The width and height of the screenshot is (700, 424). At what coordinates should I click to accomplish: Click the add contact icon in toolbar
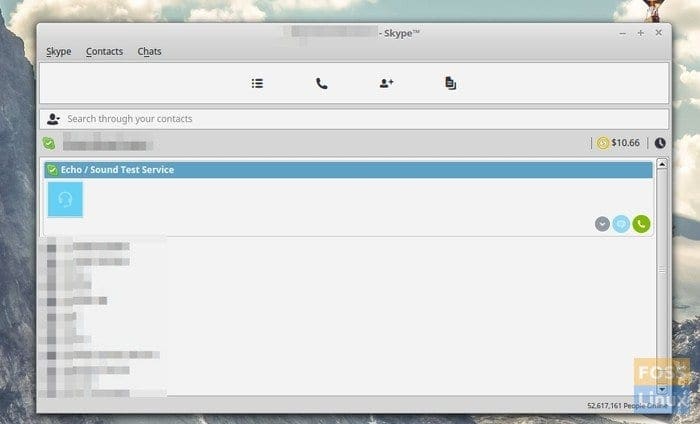pyautogui.click(x=386, y=83)
